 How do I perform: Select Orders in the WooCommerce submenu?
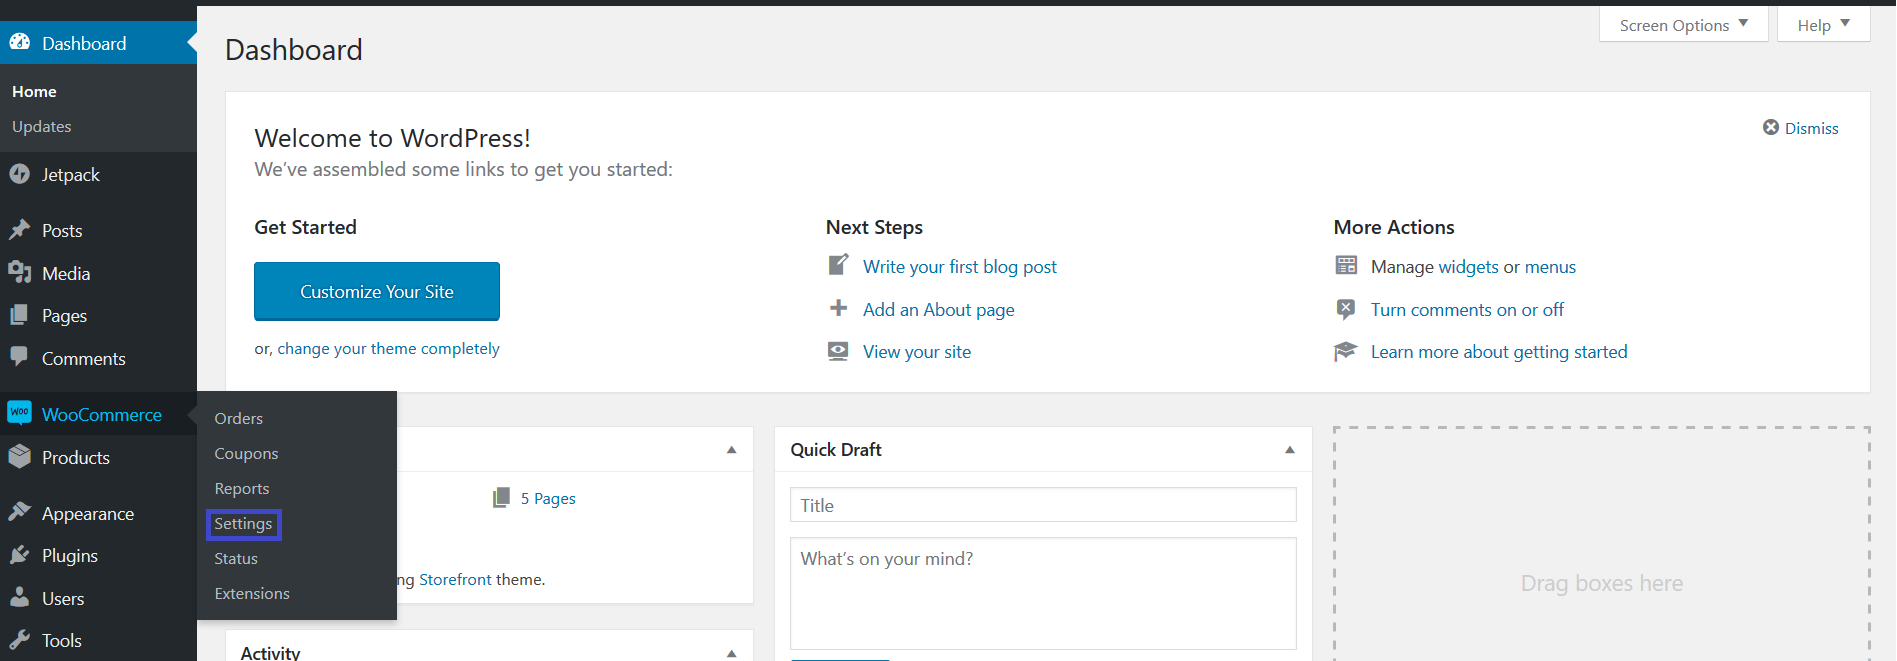click(x=239, y=418)
